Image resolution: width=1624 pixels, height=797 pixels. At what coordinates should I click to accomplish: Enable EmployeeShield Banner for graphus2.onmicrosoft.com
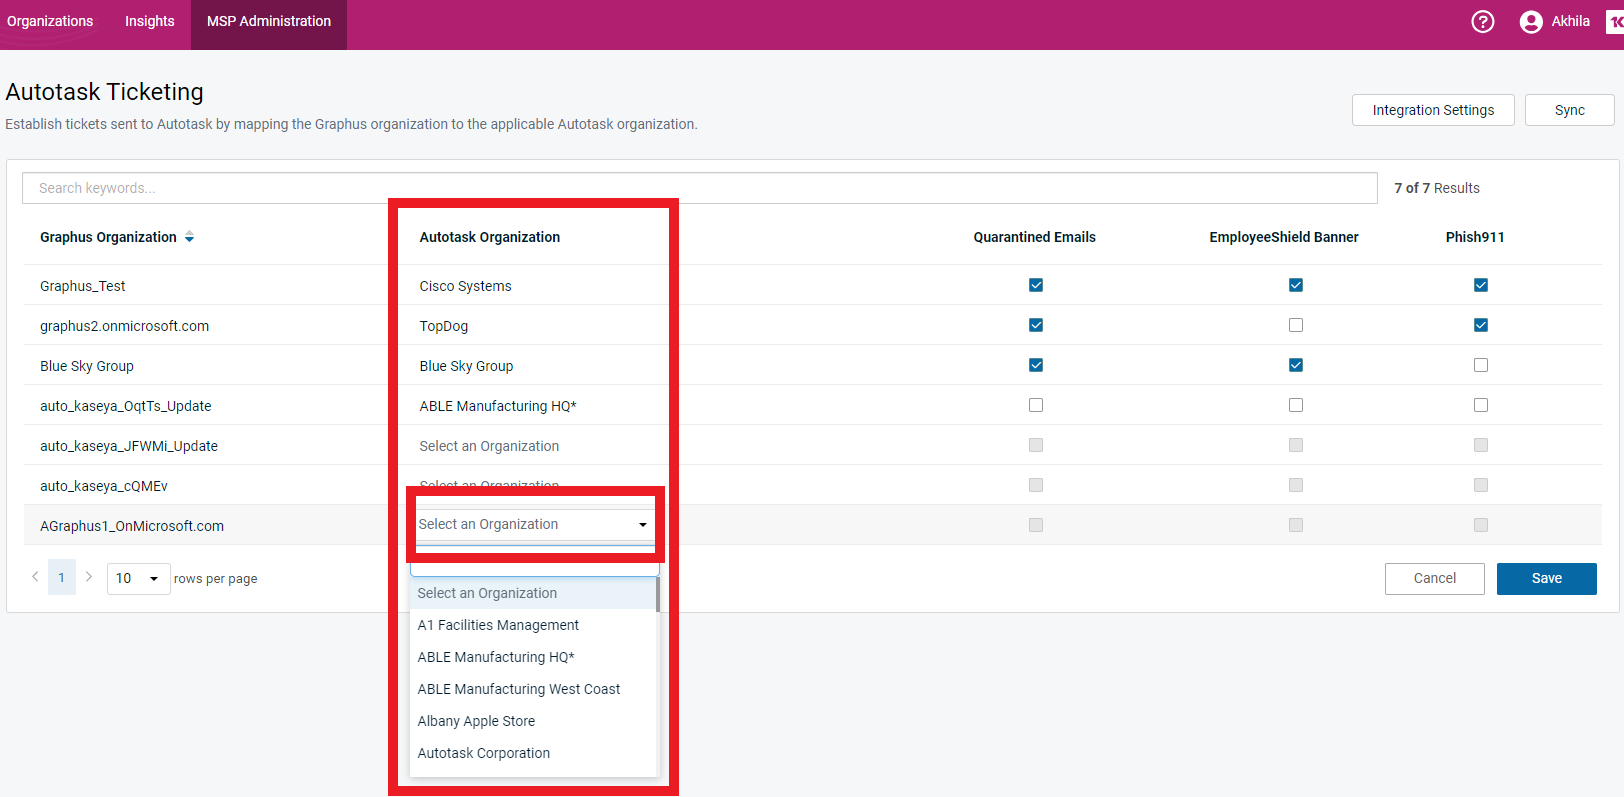(x=1296, y=325)
